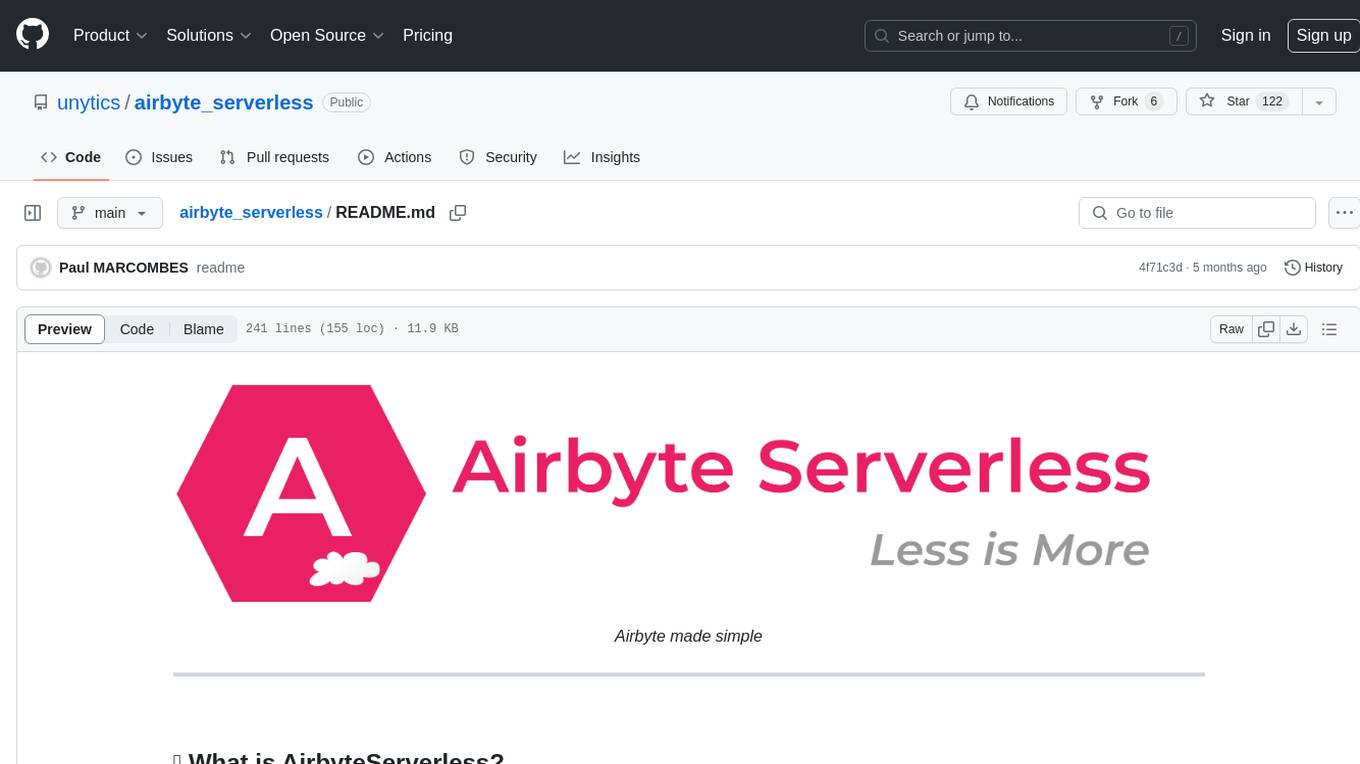Click the fork count 6
Viewport: 1360px width, 764px height.
[x=1154, y=102]
